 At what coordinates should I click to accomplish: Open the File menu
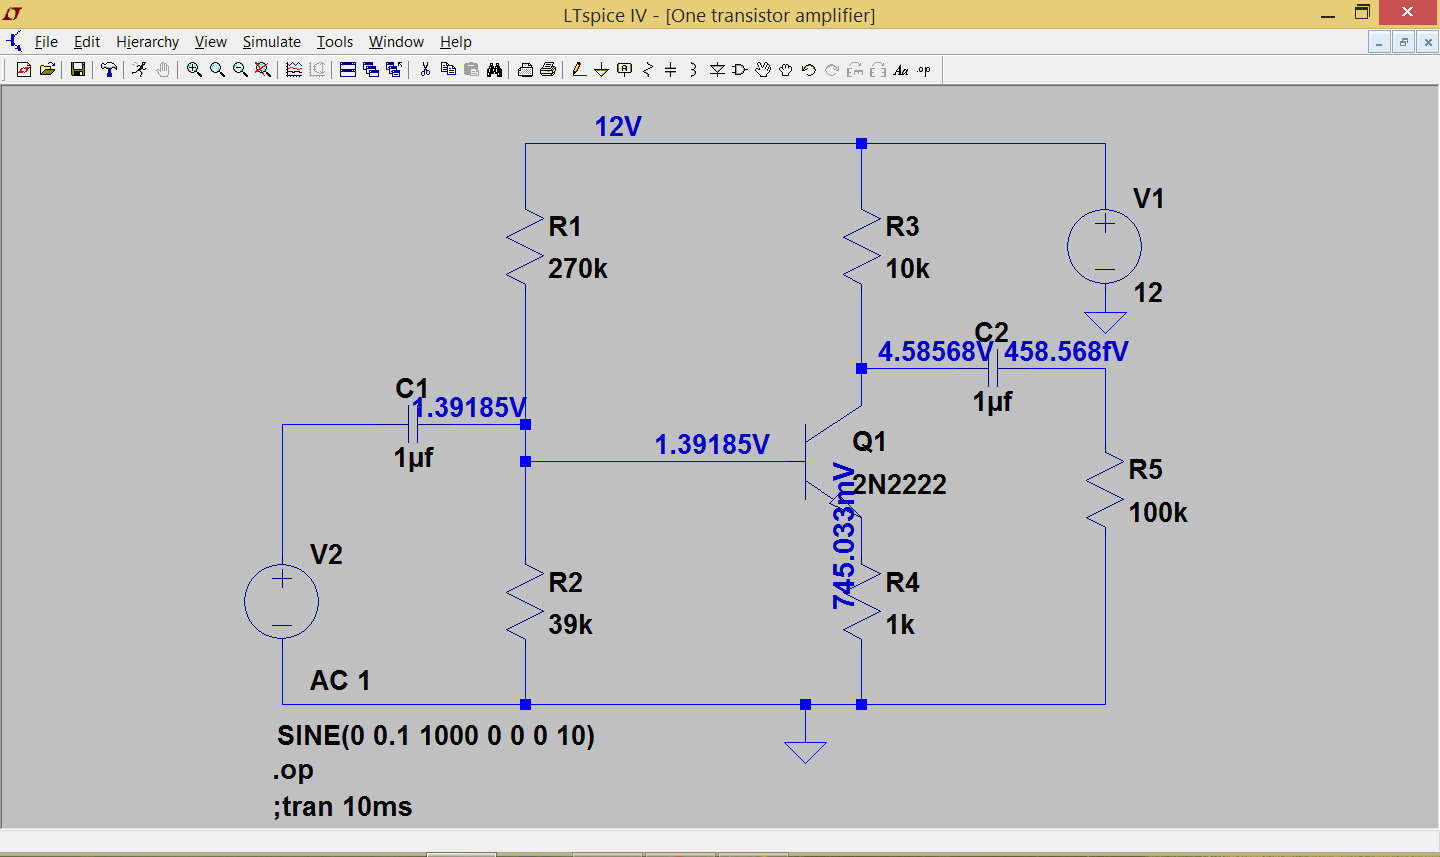pyautogui.click(x=46, y=42)
